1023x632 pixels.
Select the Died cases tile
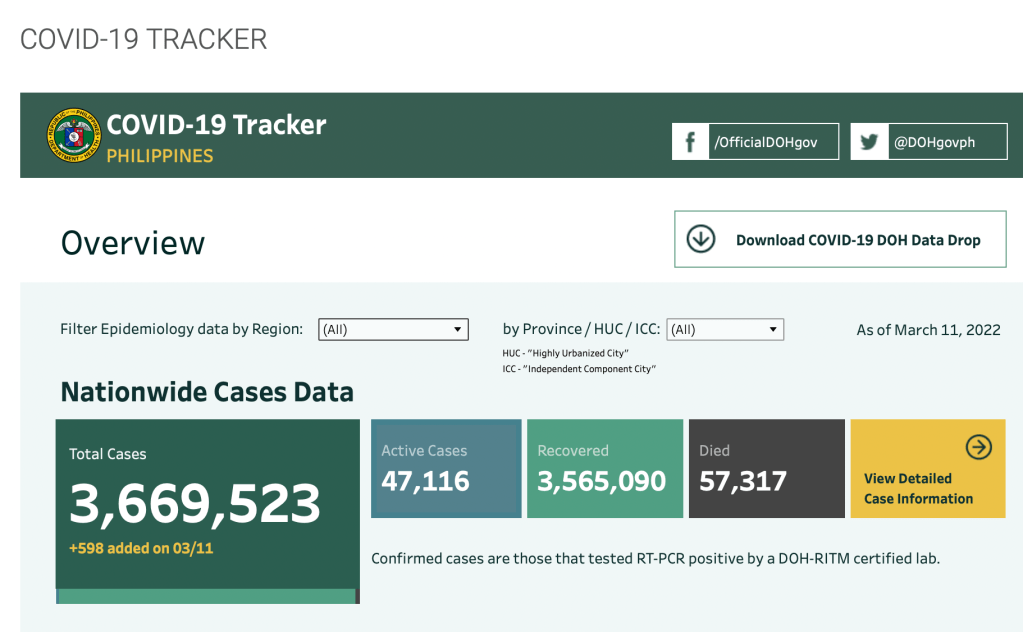(763, 468)
